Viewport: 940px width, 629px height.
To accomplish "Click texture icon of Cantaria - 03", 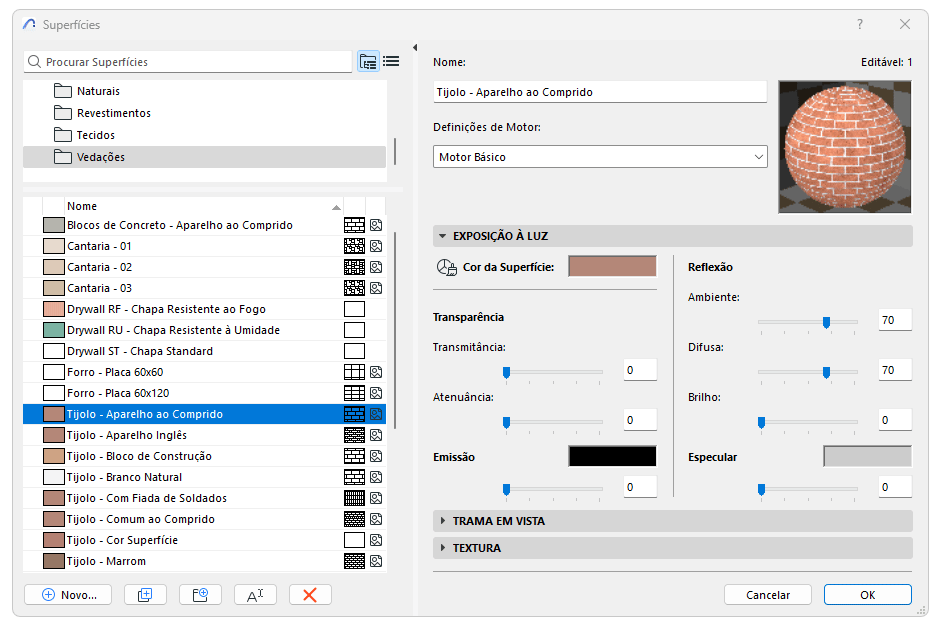I will pos(376,288).
